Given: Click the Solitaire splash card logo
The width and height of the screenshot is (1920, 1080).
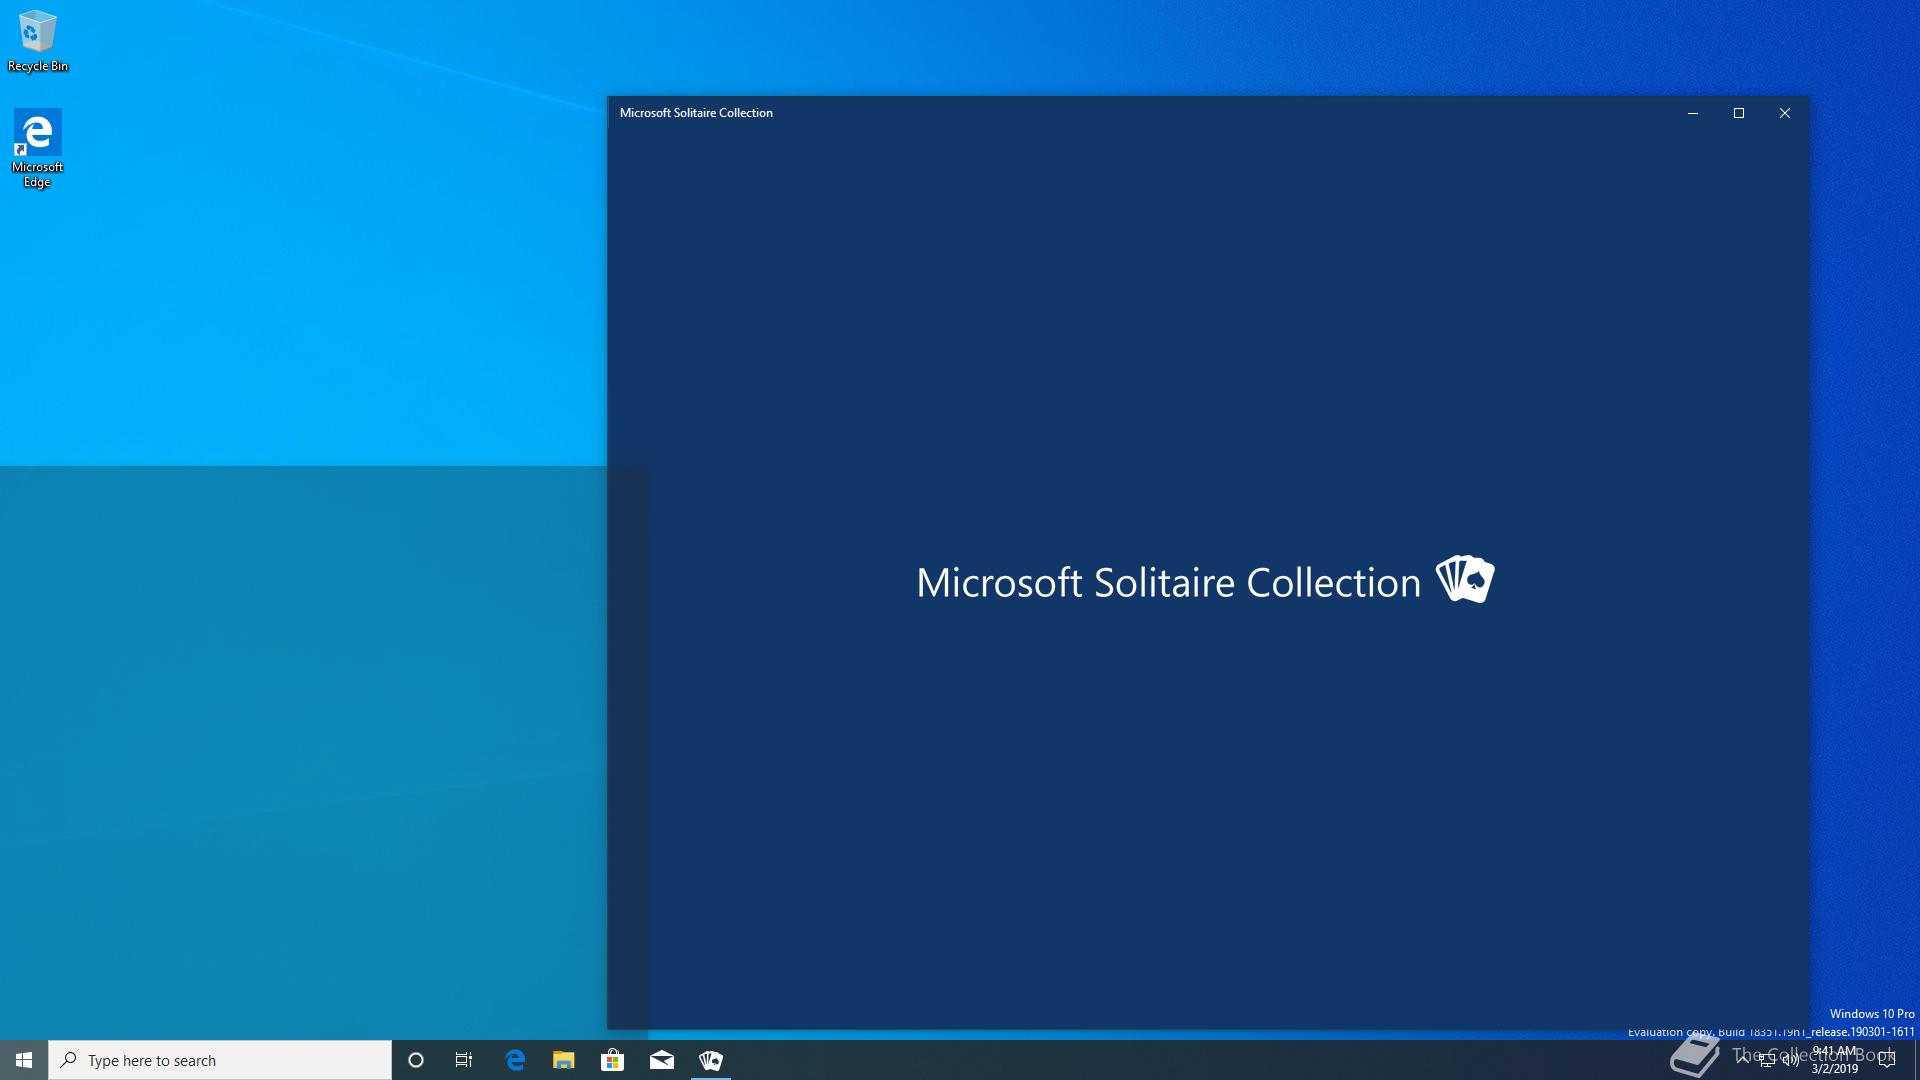Looking at the screenshot, I should 1465,579.
